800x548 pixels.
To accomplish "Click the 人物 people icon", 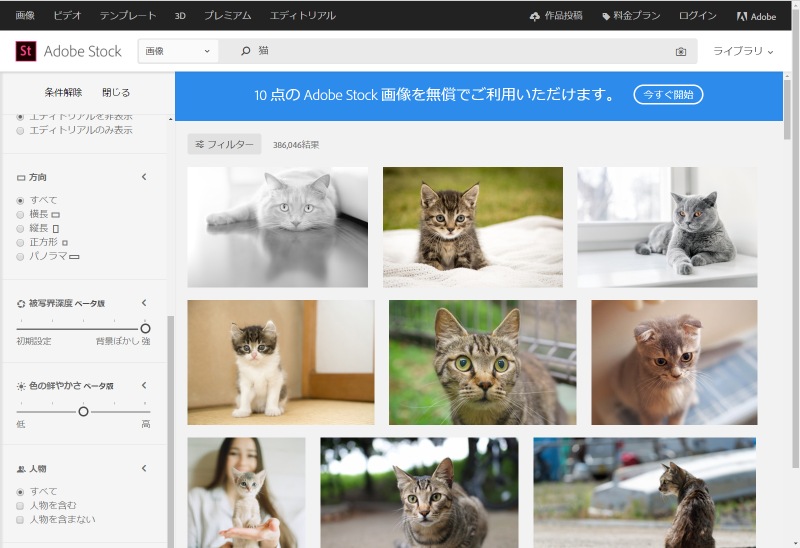I will (x=21, y=469).
